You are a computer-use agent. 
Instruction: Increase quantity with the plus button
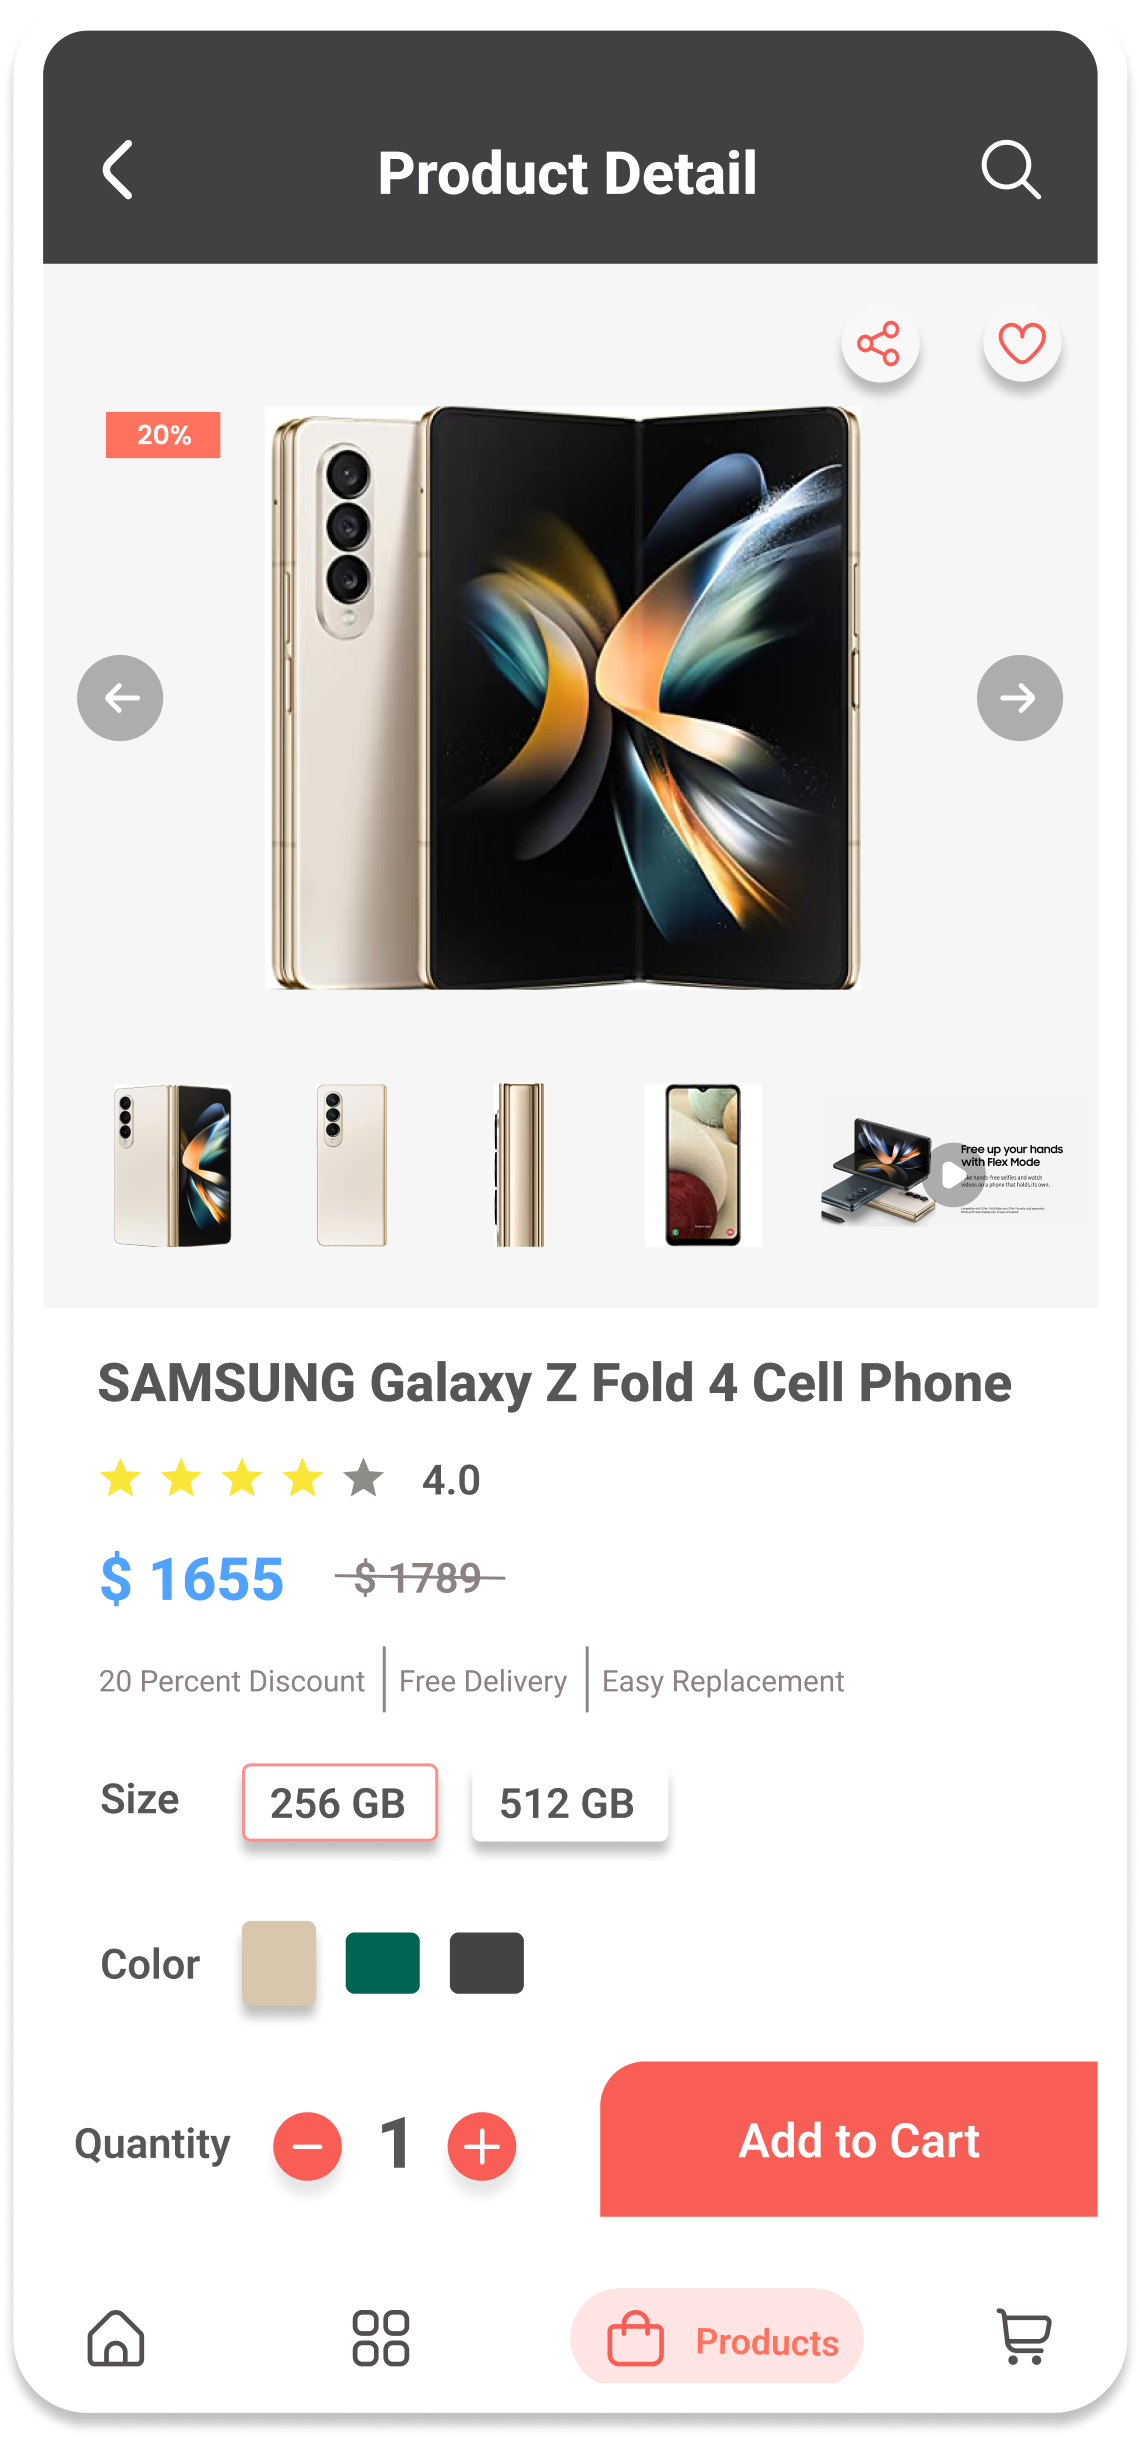pos(482,2146)
